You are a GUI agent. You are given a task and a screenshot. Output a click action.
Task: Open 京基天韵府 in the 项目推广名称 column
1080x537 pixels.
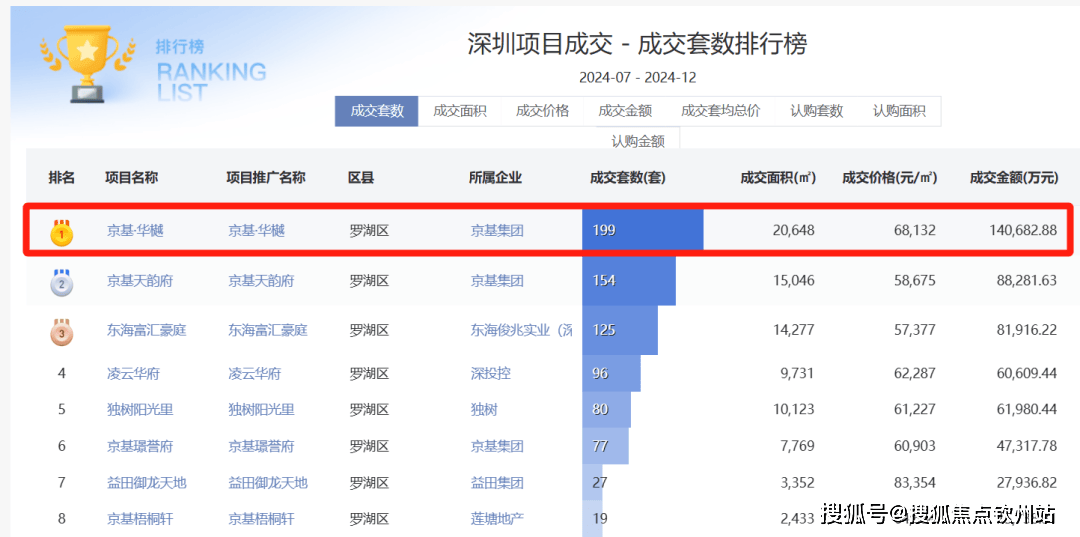click(x=261, y=281)
